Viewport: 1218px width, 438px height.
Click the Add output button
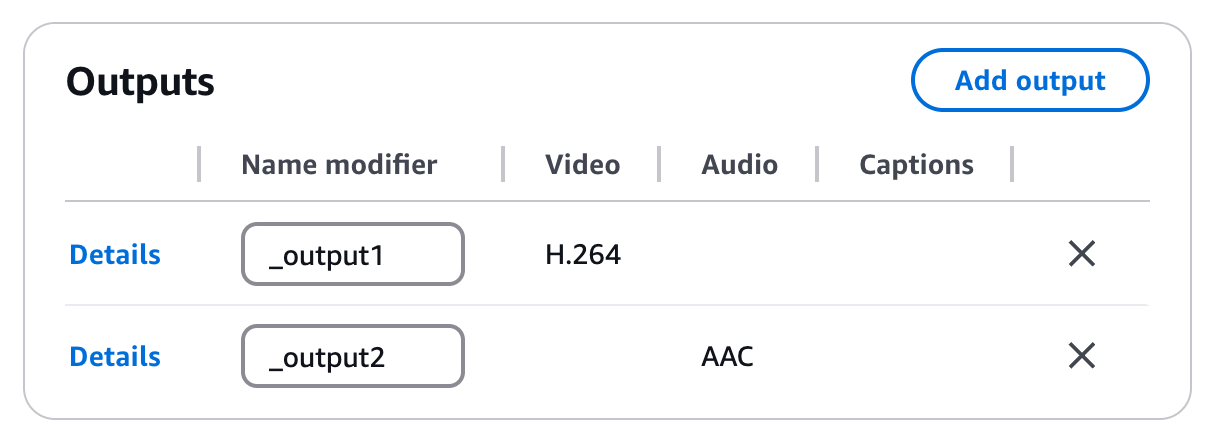pyautogui.click(x=1030, y=81)
